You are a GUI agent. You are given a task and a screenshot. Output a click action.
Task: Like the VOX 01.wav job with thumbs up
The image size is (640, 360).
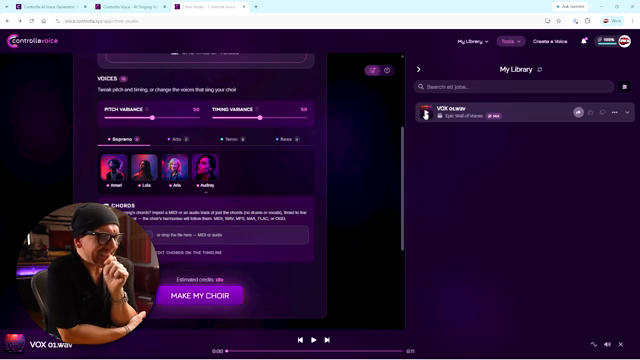coord(591,112)
